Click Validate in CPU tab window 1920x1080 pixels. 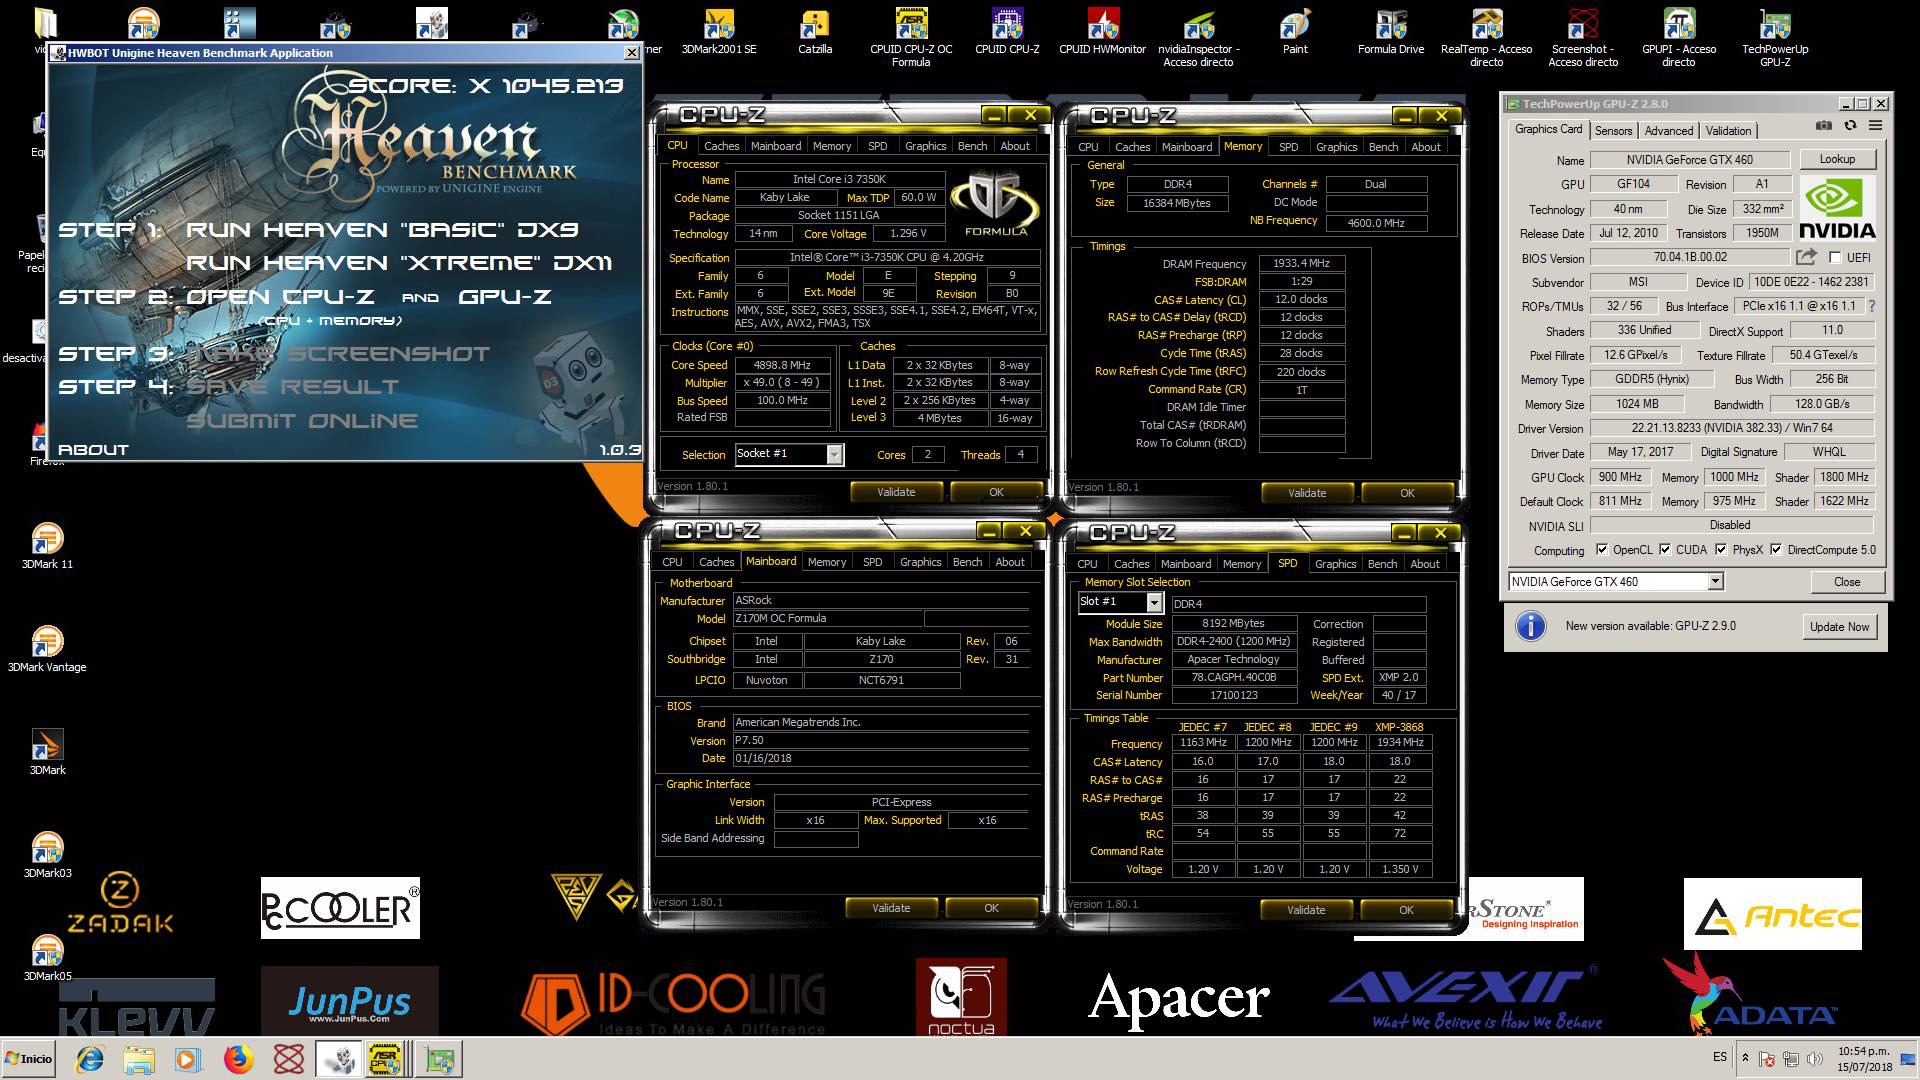click(896, 492)
